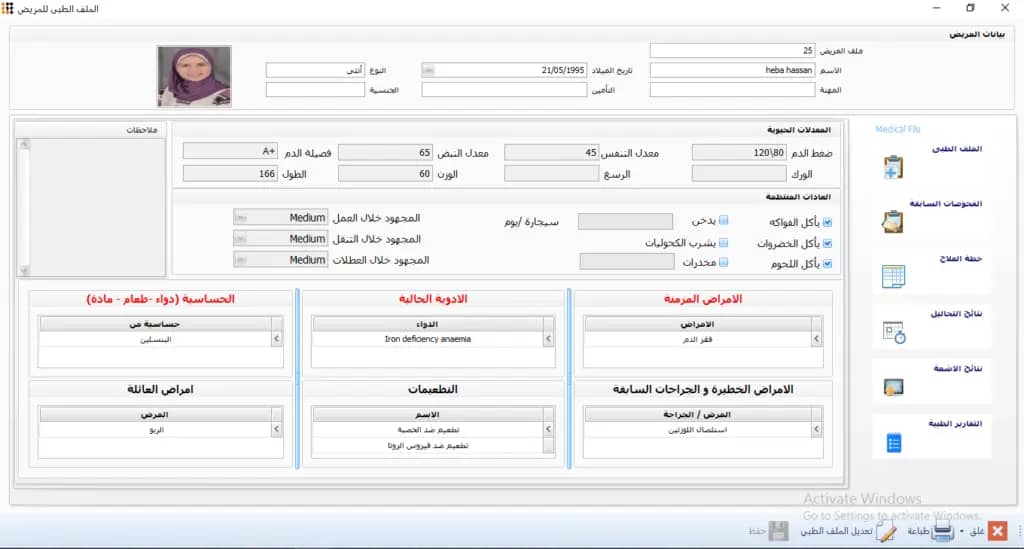Image resolution: width=1024 pixels, height=549 pixels.
Task: Click the الدواء column header in medications
Action: (x=426, y=325)
